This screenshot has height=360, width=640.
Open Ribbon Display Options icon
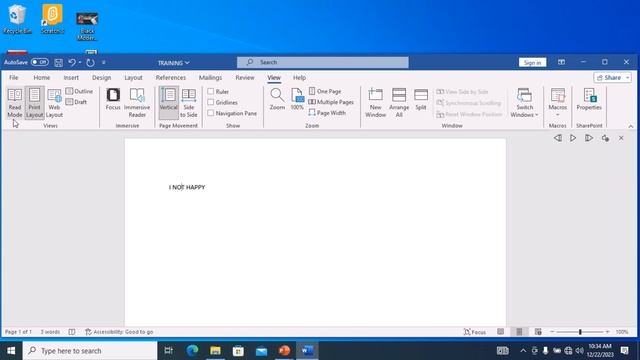562,62
